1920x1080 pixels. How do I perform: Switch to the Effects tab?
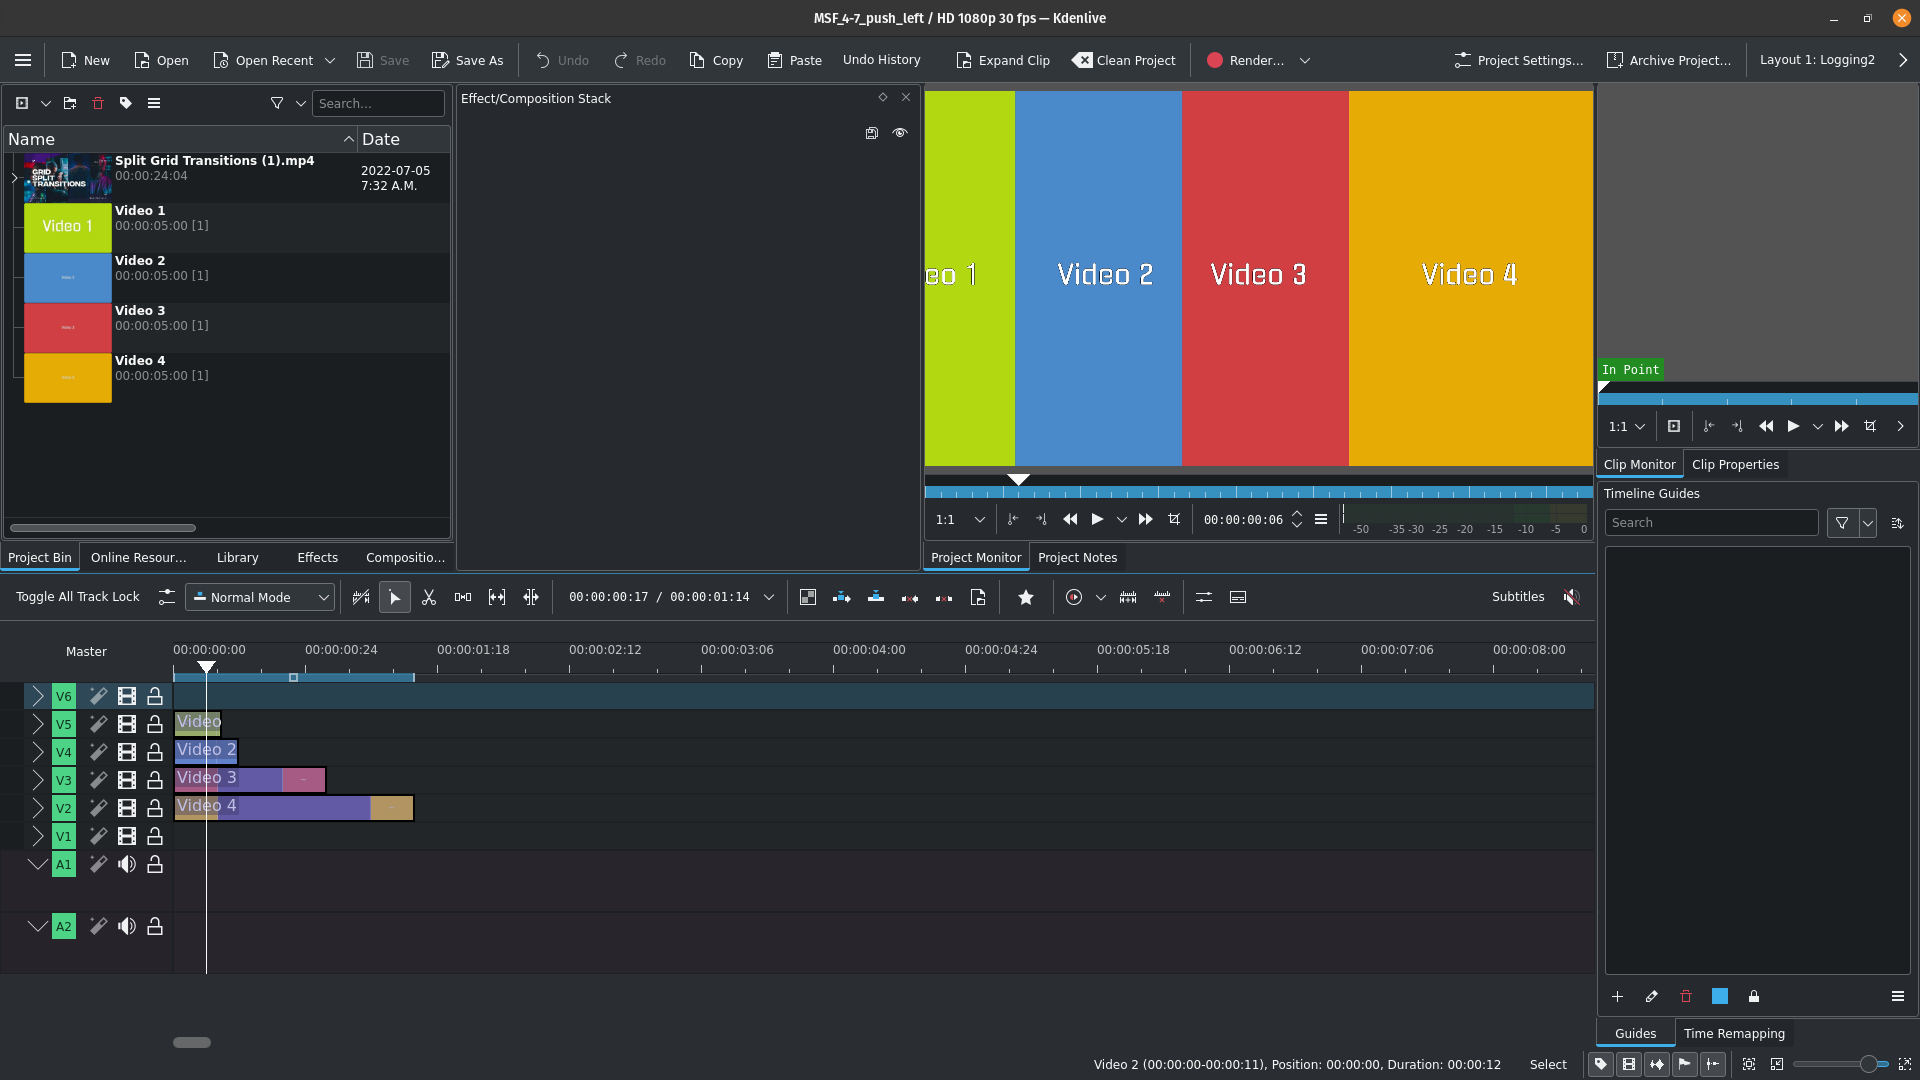(317, 558)
